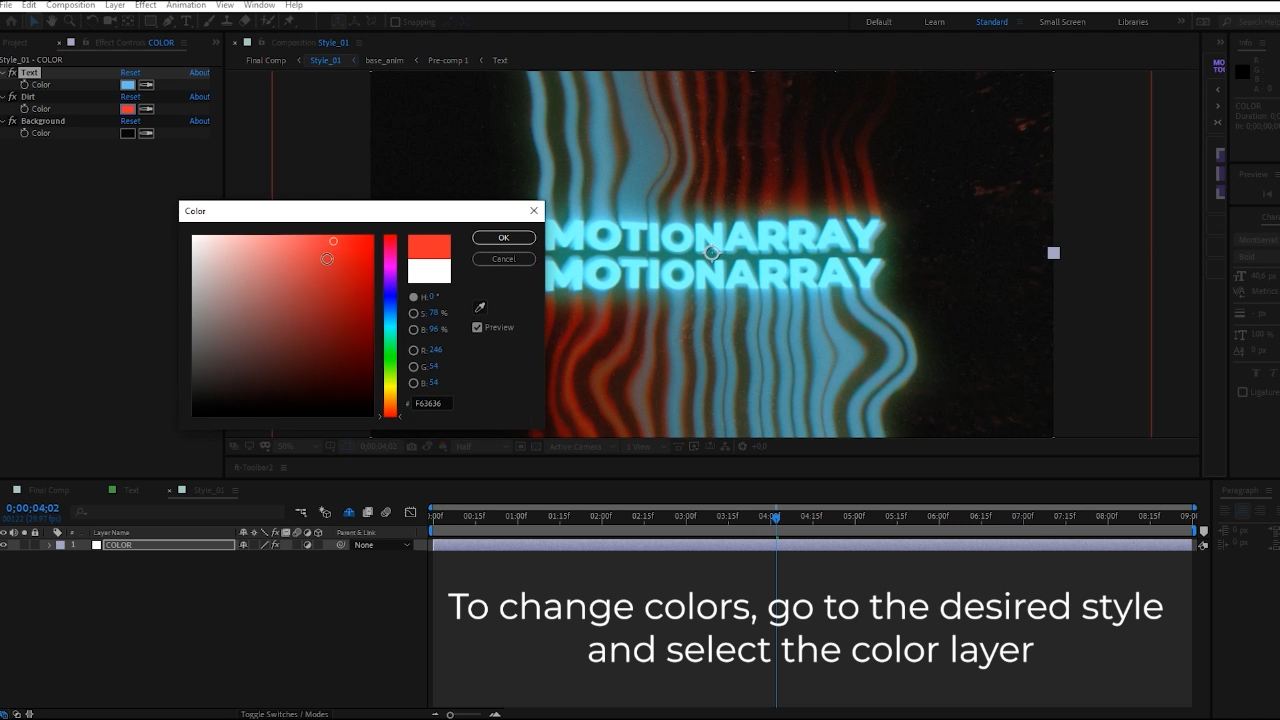
Task: Confirm color with OK button
Action: coord(503,238)
